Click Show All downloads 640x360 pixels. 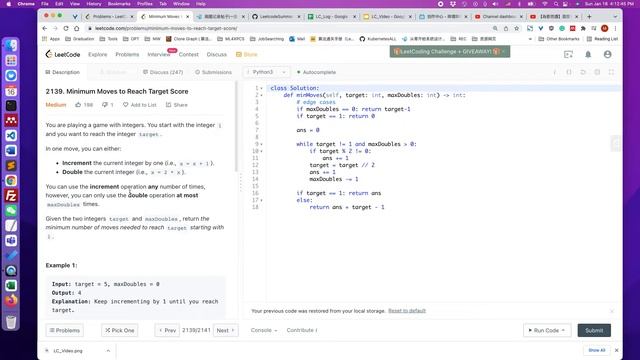pyautogui.click(x=597, y=350)
